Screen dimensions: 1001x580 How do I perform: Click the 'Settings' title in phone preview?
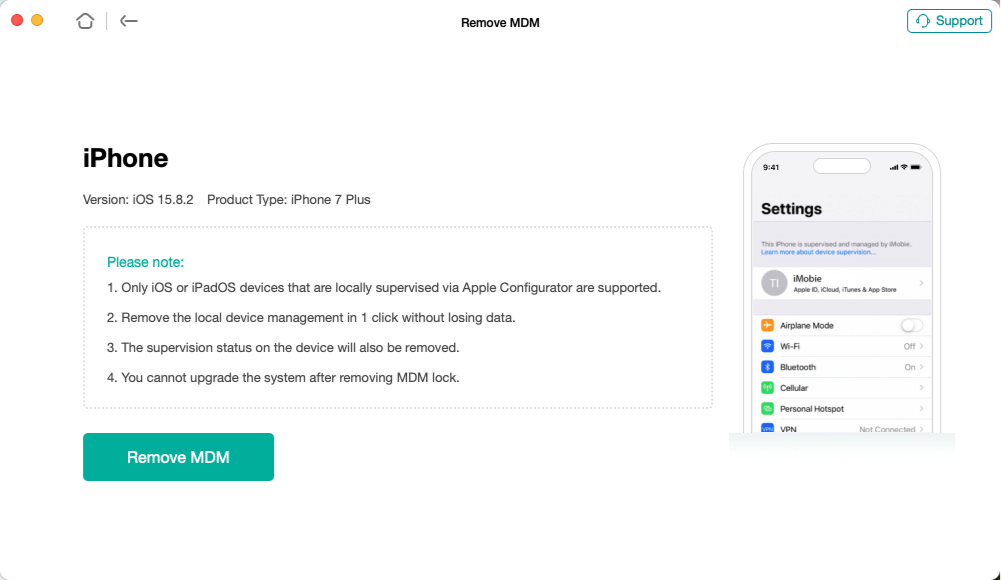[x=791, y=209]
